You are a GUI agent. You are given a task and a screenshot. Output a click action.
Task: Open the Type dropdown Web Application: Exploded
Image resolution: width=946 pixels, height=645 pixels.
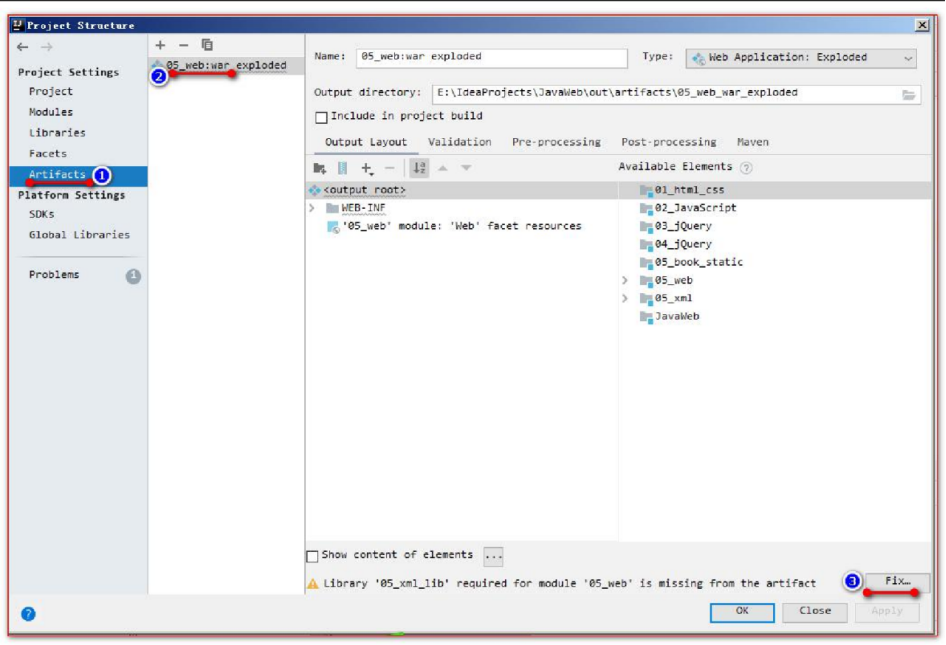(801, 58)
